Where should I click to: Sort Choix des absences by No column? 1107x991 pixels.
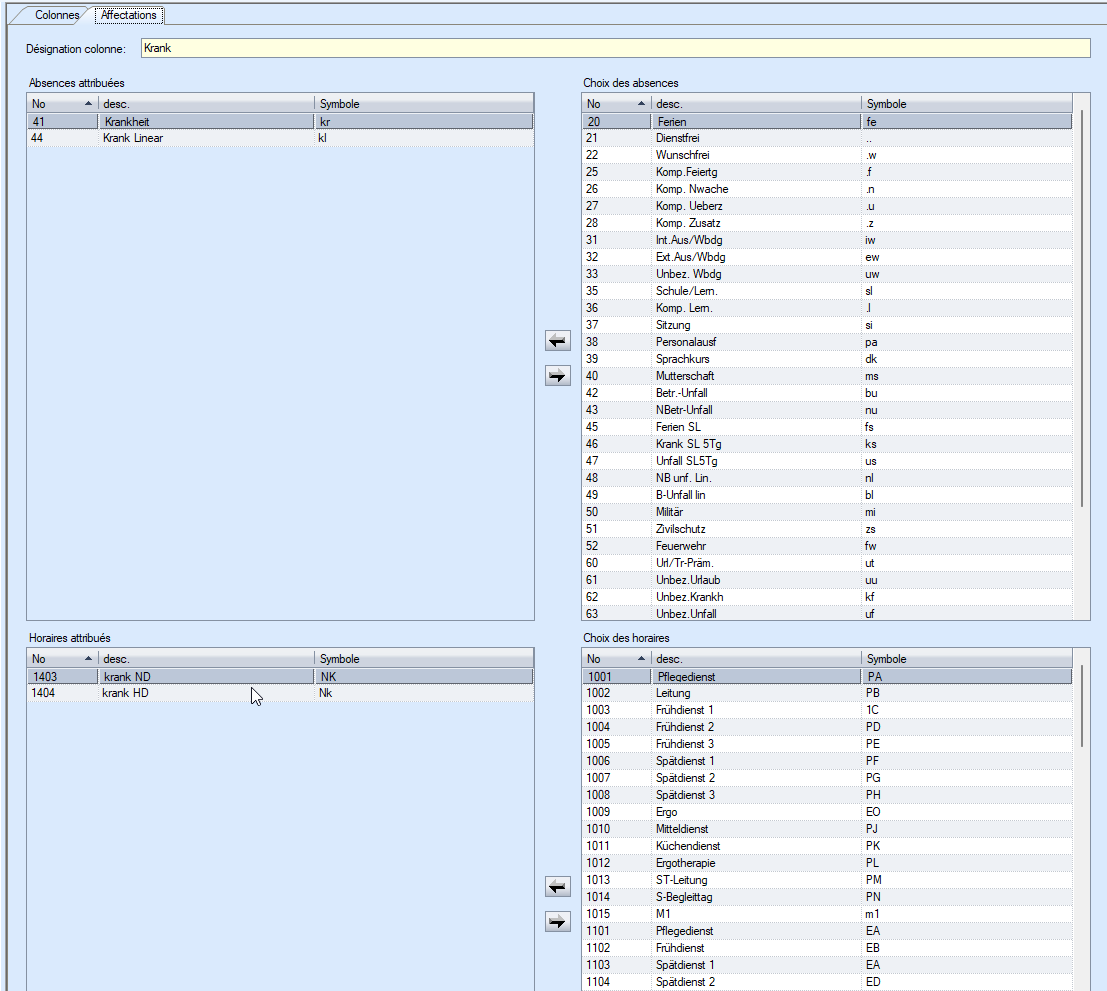615,104
